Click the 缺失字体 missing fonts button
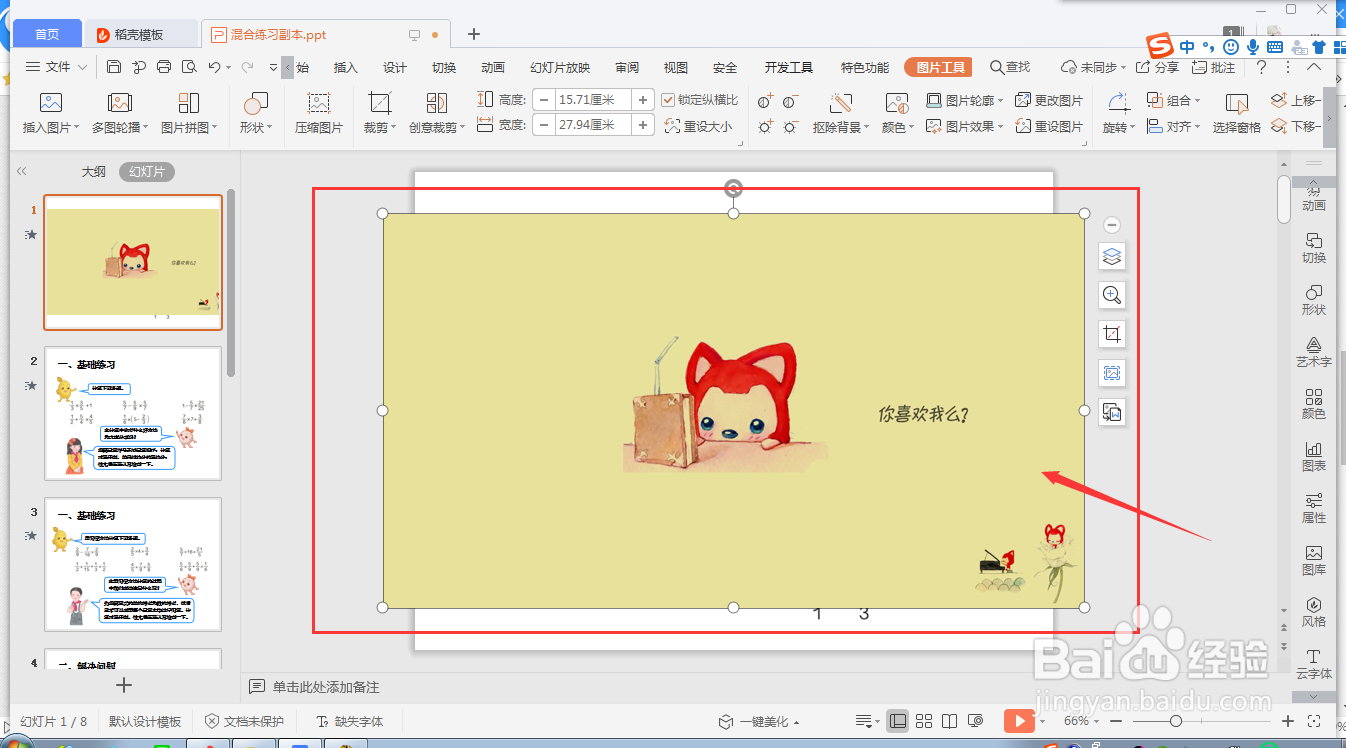 350,721
